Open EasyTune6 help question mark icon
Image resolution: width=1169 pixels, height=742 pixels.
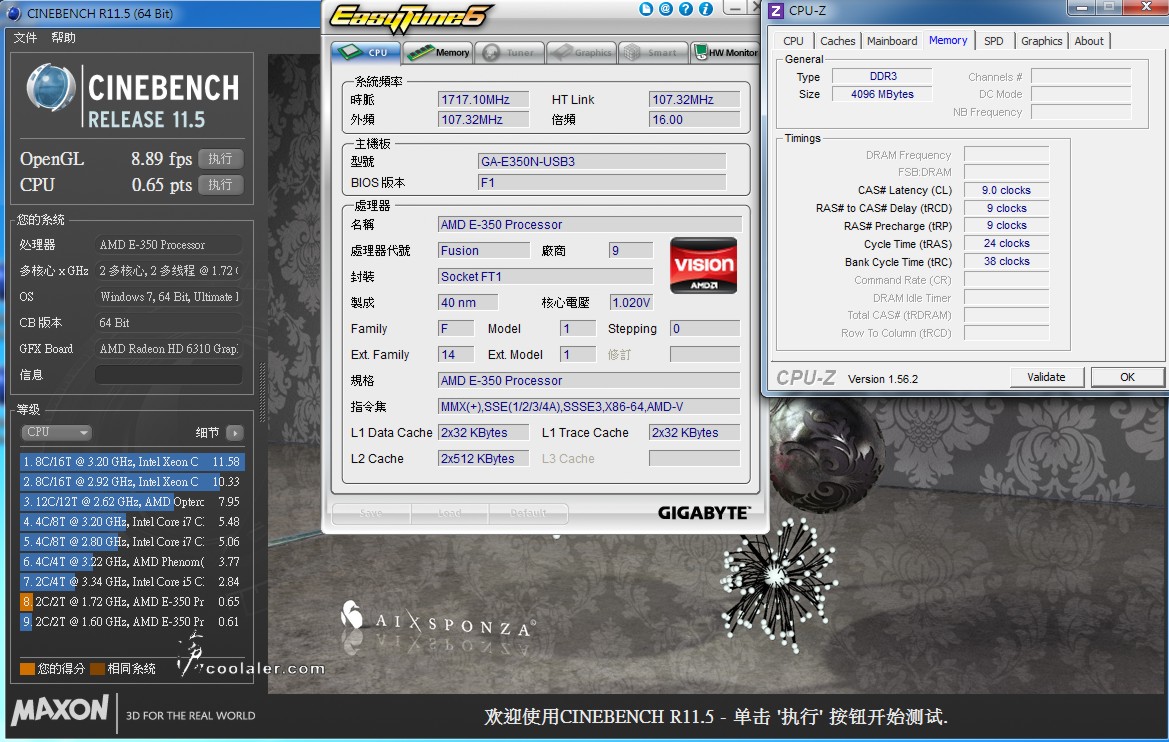(686, 9)
